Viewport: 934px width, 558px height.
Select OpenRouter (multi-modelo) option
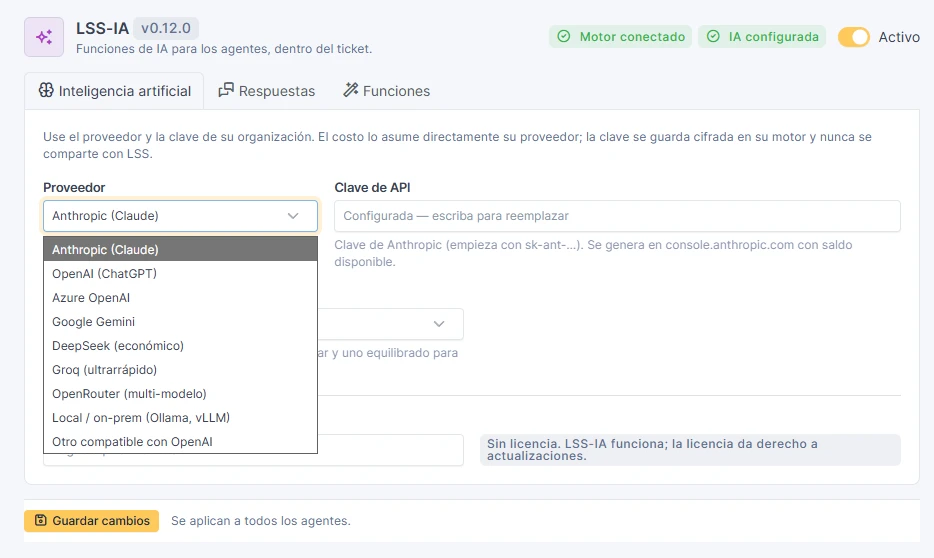(x=180, y=394)
